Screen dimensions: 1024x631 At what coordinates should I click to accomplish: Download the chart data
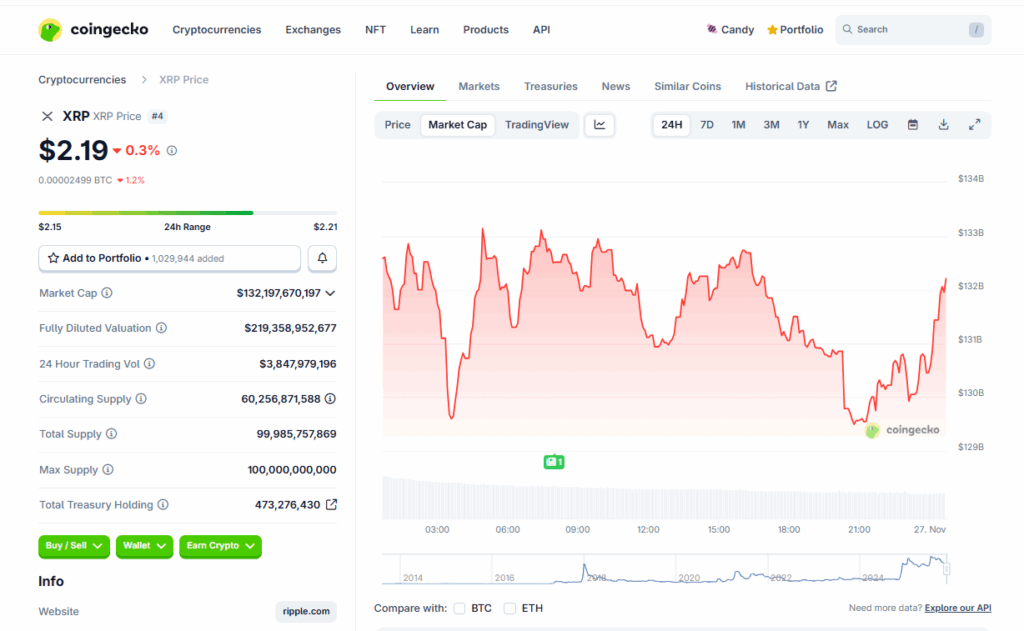[943, 125]
